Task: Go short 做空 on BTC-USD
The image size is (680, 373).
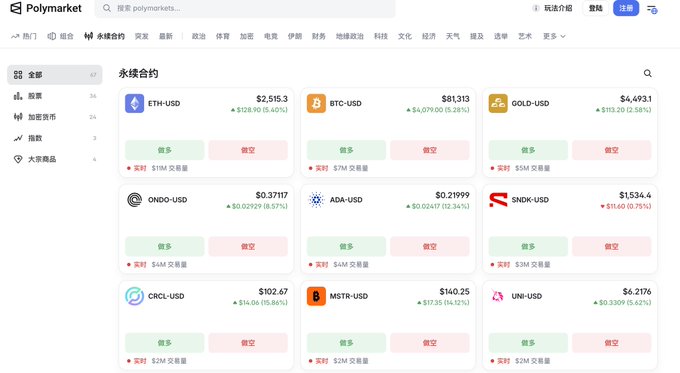Action: [430, 150]
